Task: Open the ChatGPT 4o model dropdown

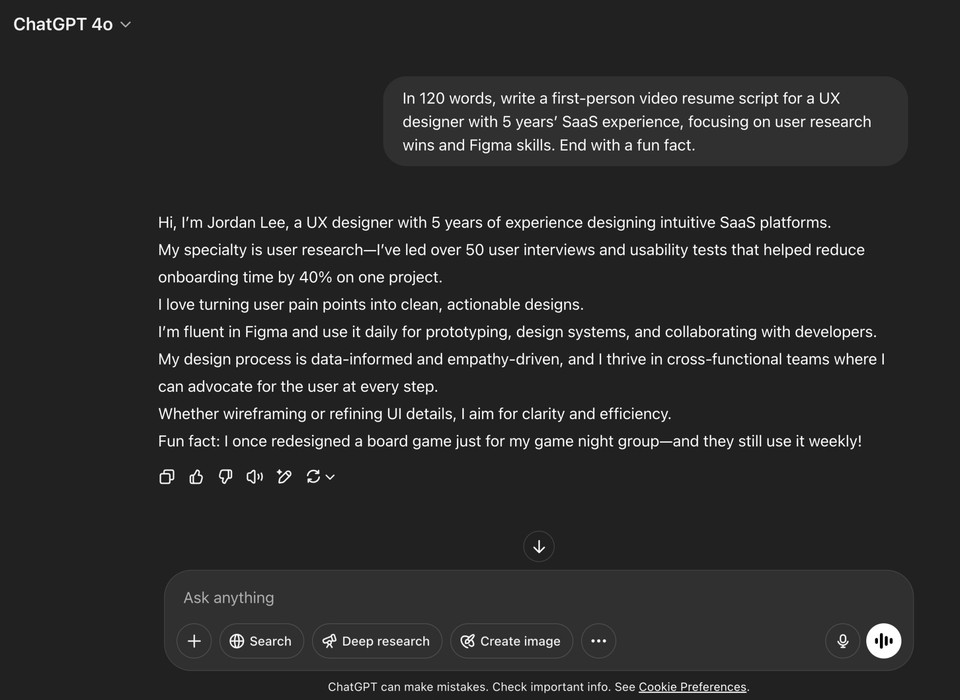Action: point(72,24)
